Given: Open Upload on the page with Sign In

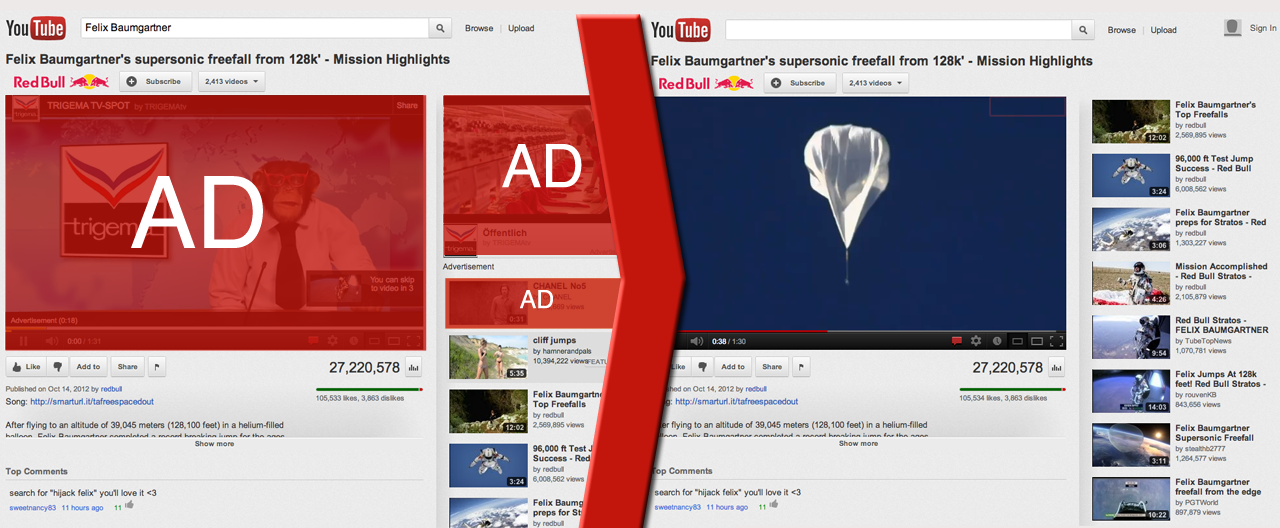Looking at the screenshot, I should [x=1164, y=30].
